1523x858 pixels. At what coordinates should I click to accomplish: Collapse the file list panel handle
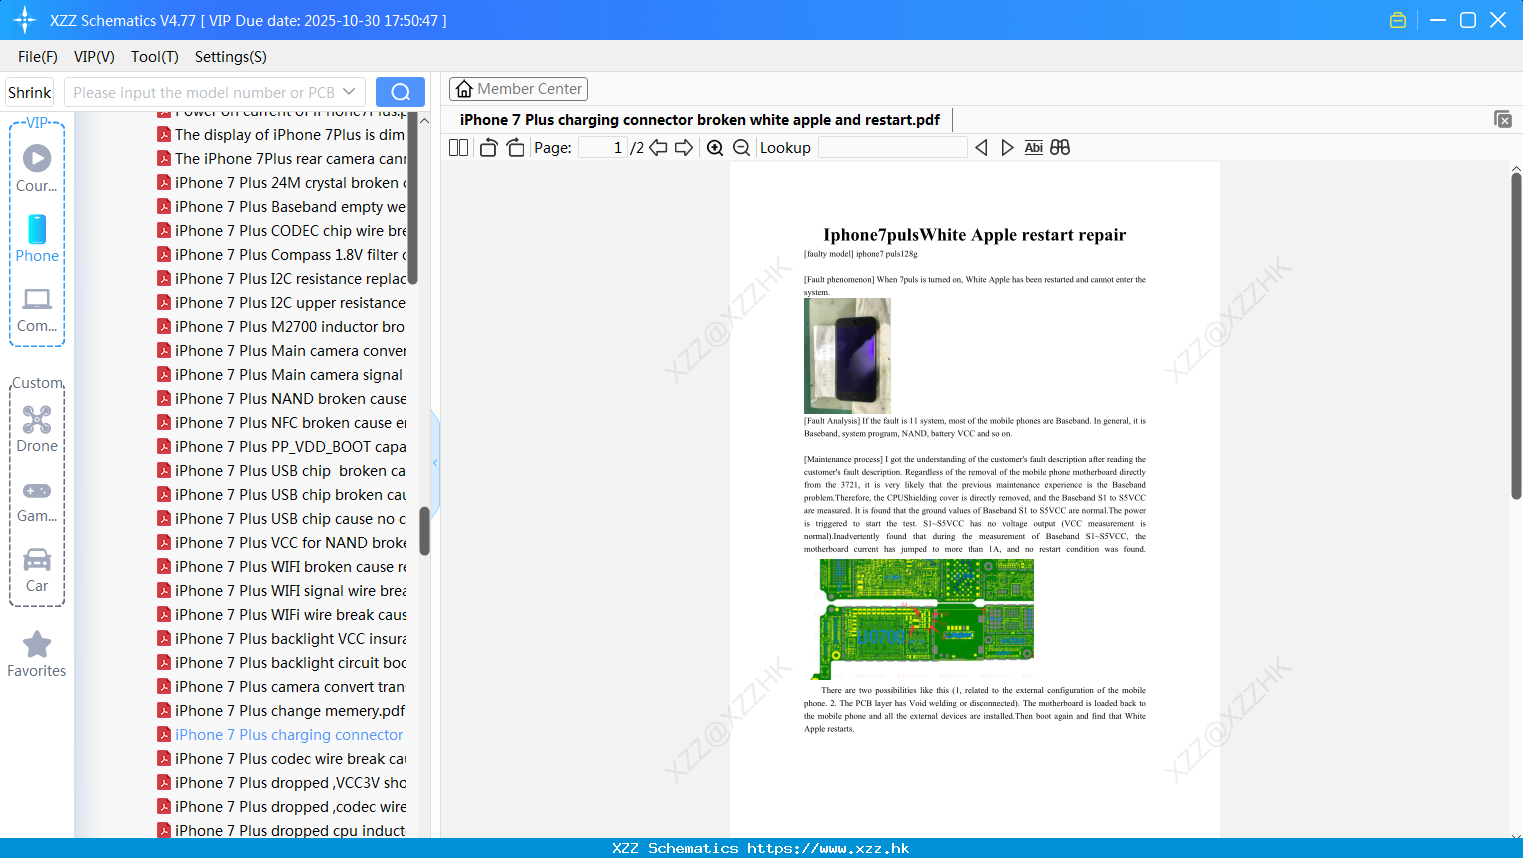435,462
